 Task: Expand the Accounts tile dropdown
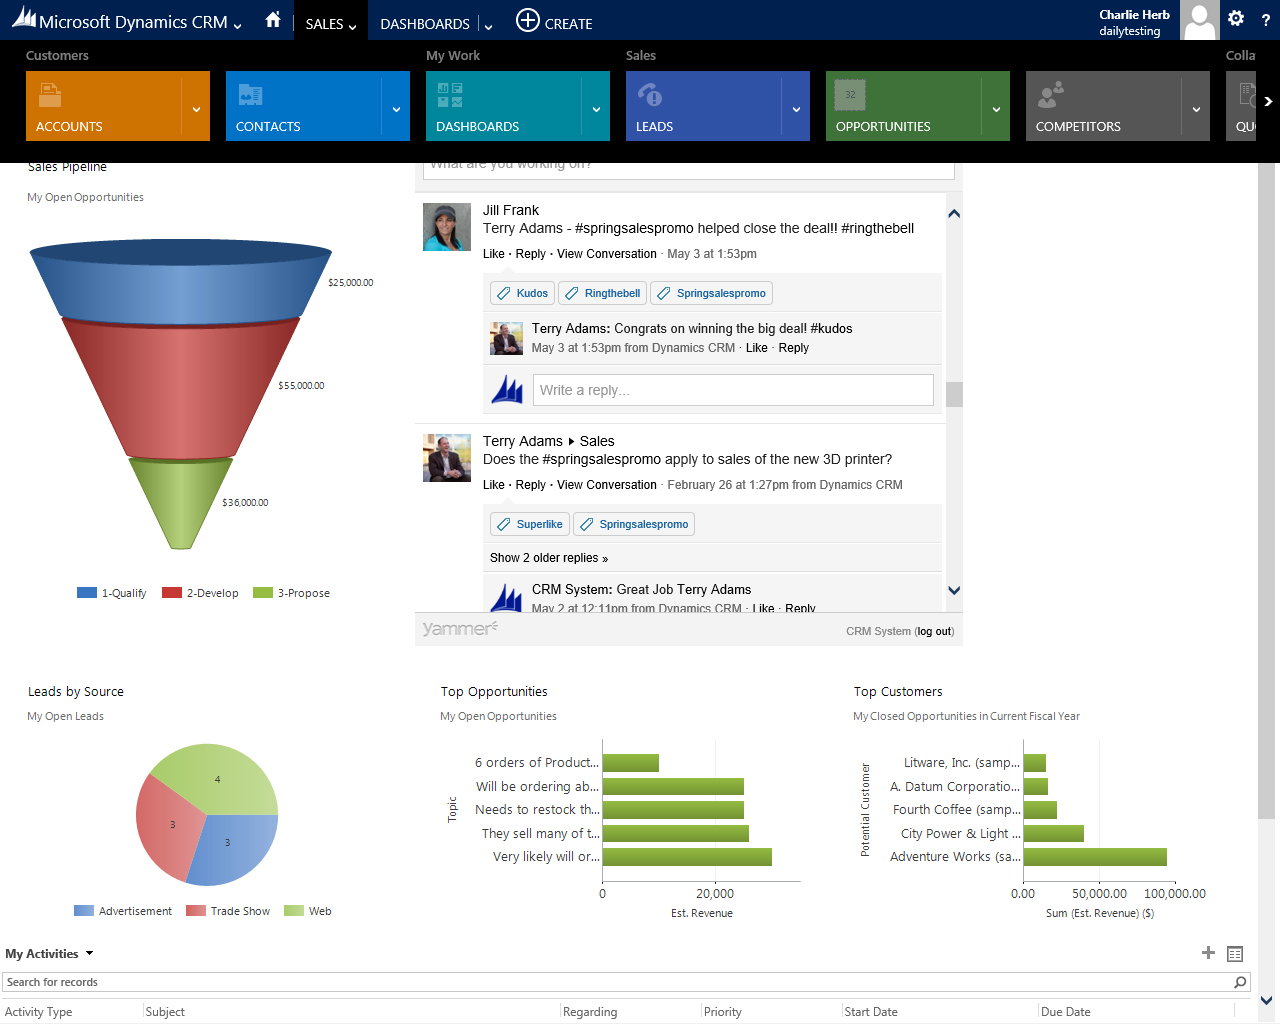click(x=196, y=109)
